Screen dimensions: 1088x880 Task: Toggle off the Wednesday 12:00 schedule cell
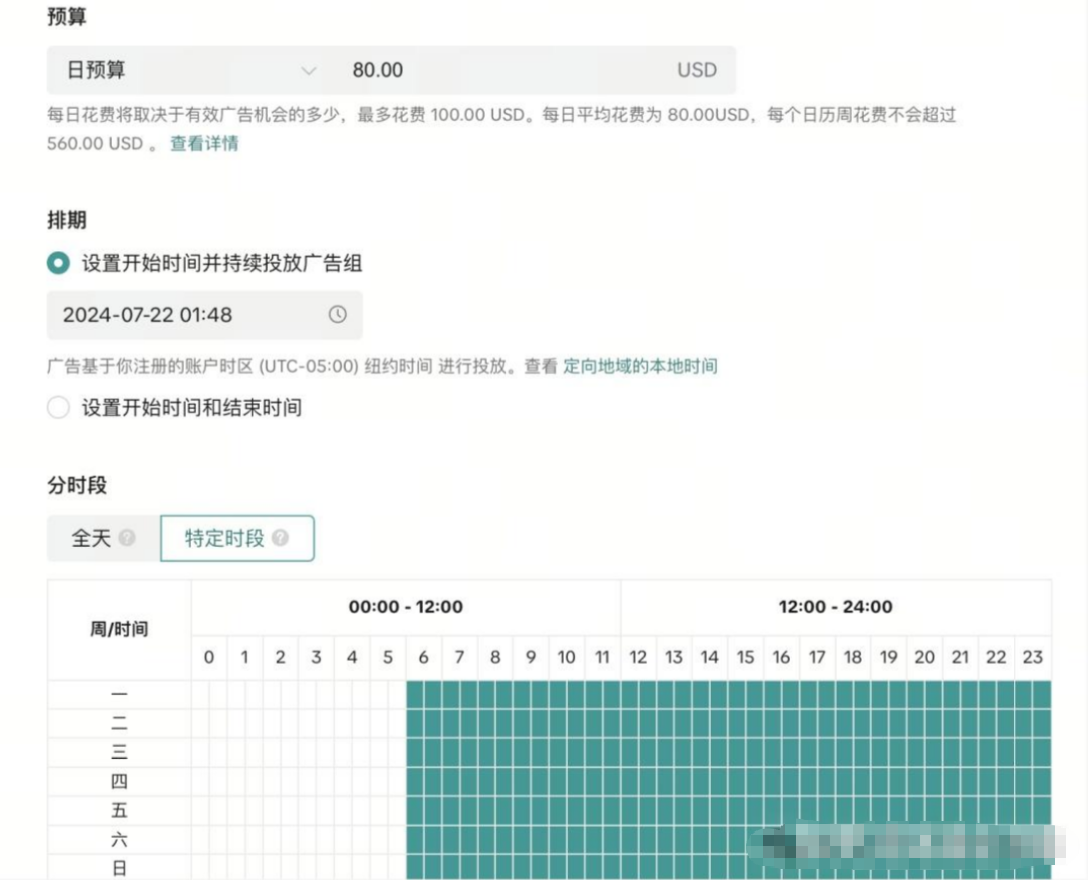click(x=638, y=752)
